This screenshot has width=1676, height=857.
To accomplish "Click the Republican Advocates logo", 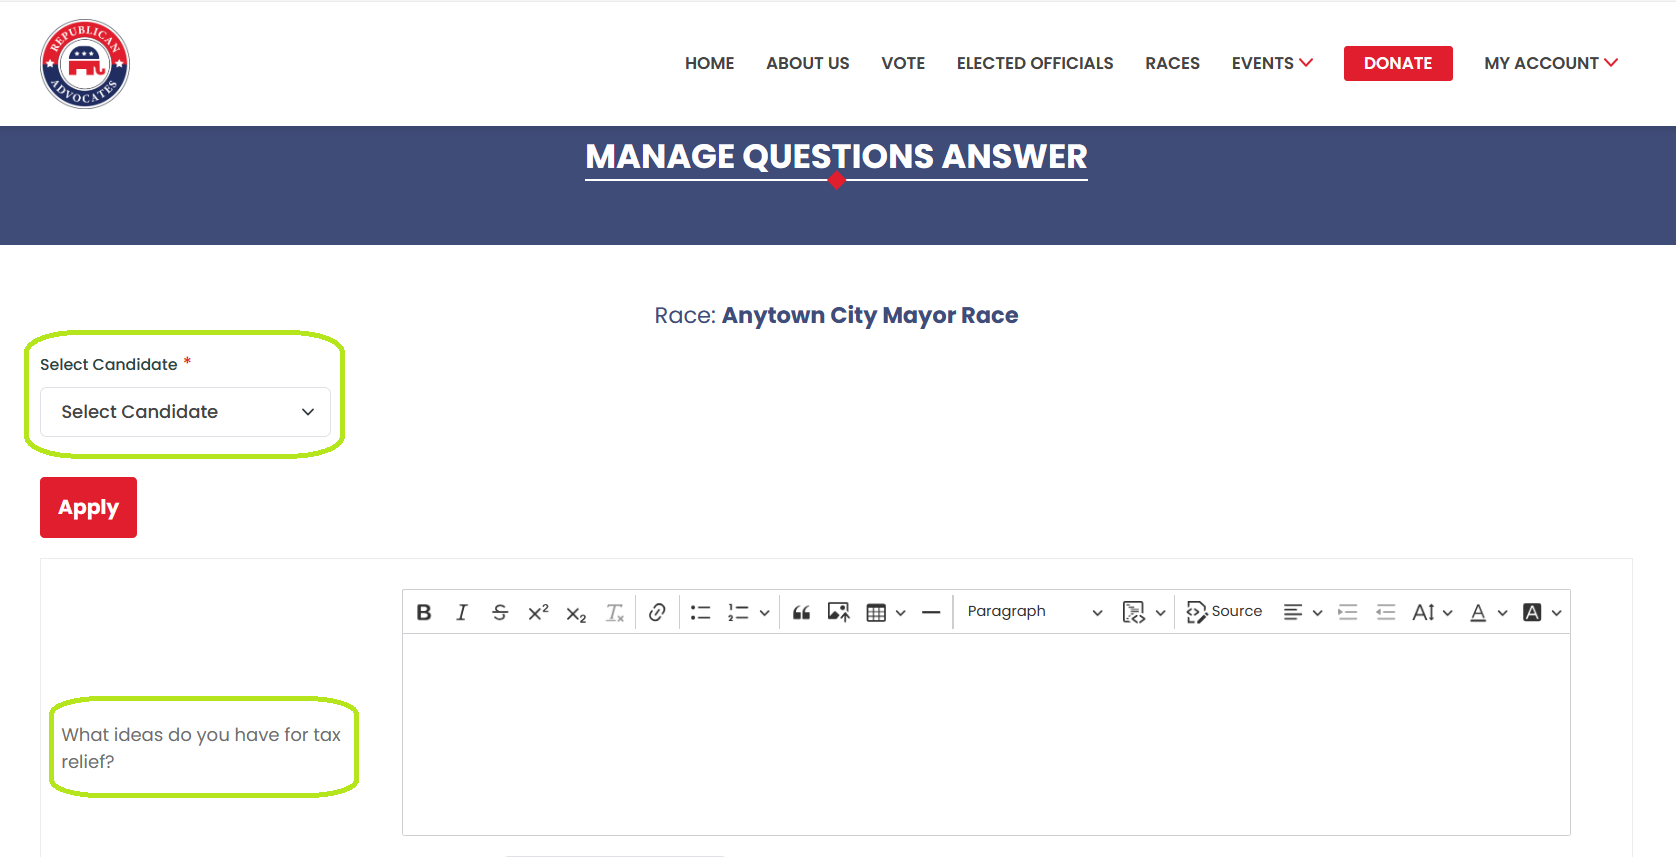I will [x=85, y=64].
